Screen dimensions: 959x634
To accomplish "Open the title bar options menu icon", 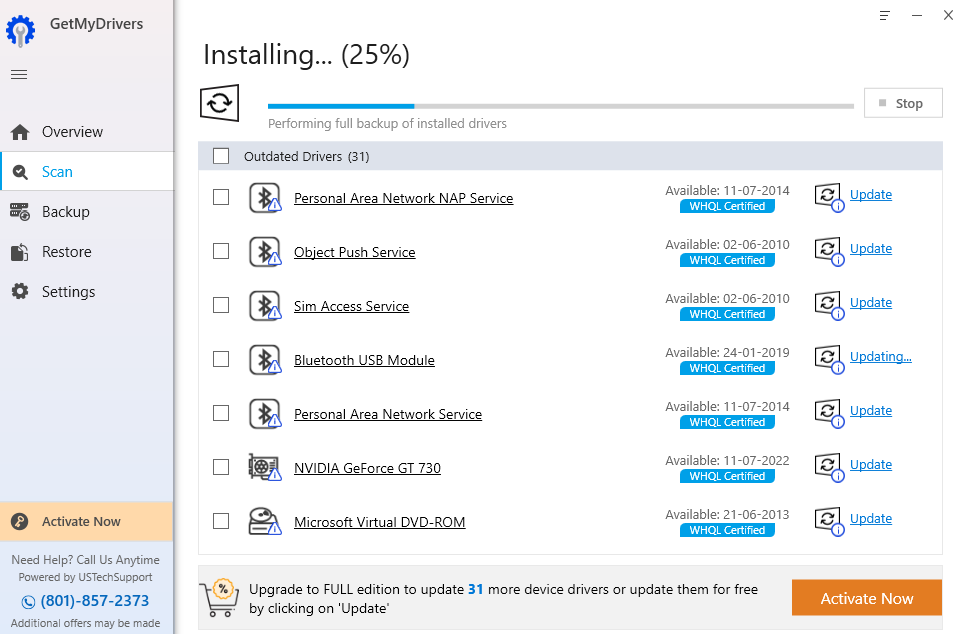I will point(884,15).
